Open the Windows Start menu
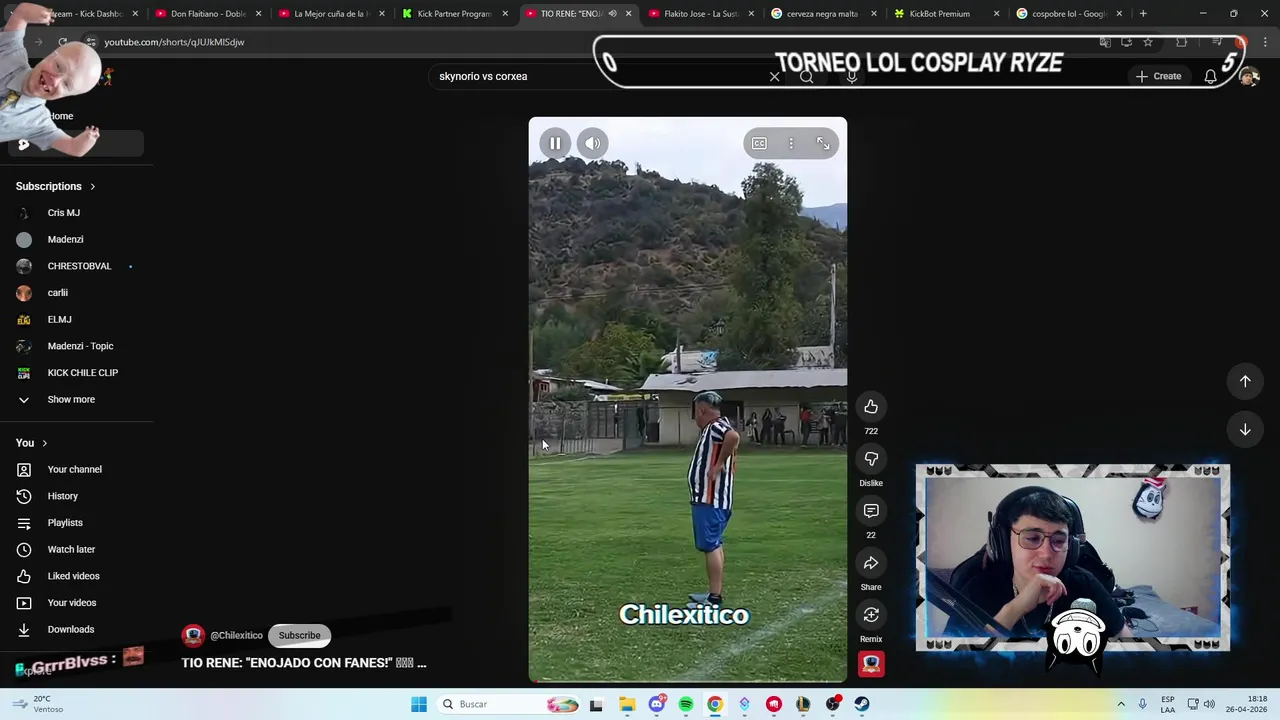The width and height of the screenshot is (1280, 720). pyautogui.click(x=419, y=704)
